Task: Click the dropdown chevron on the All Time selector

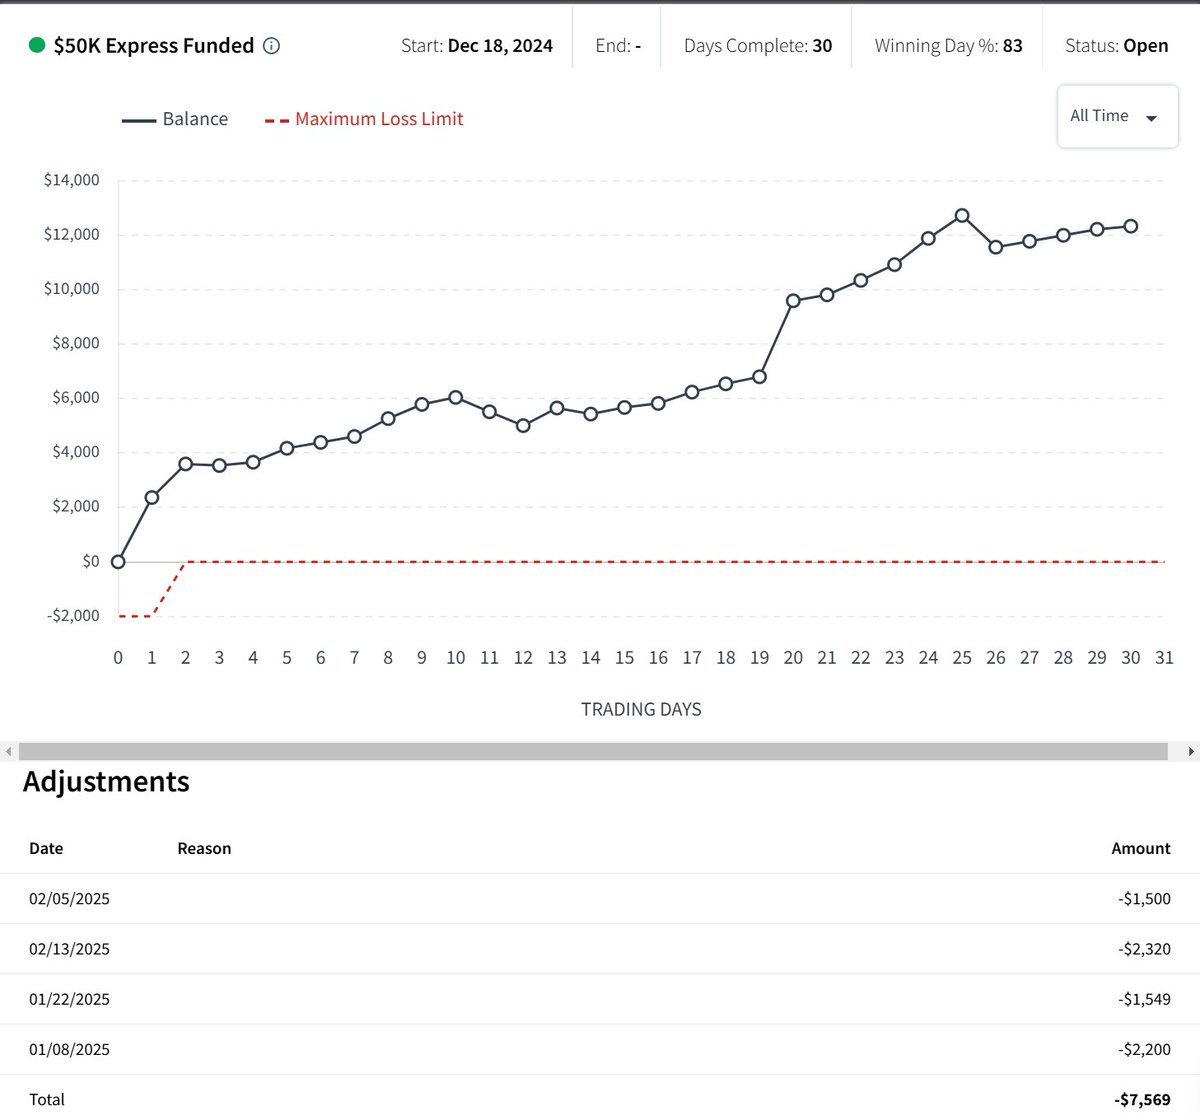Action: click(x=1152, y=117)
